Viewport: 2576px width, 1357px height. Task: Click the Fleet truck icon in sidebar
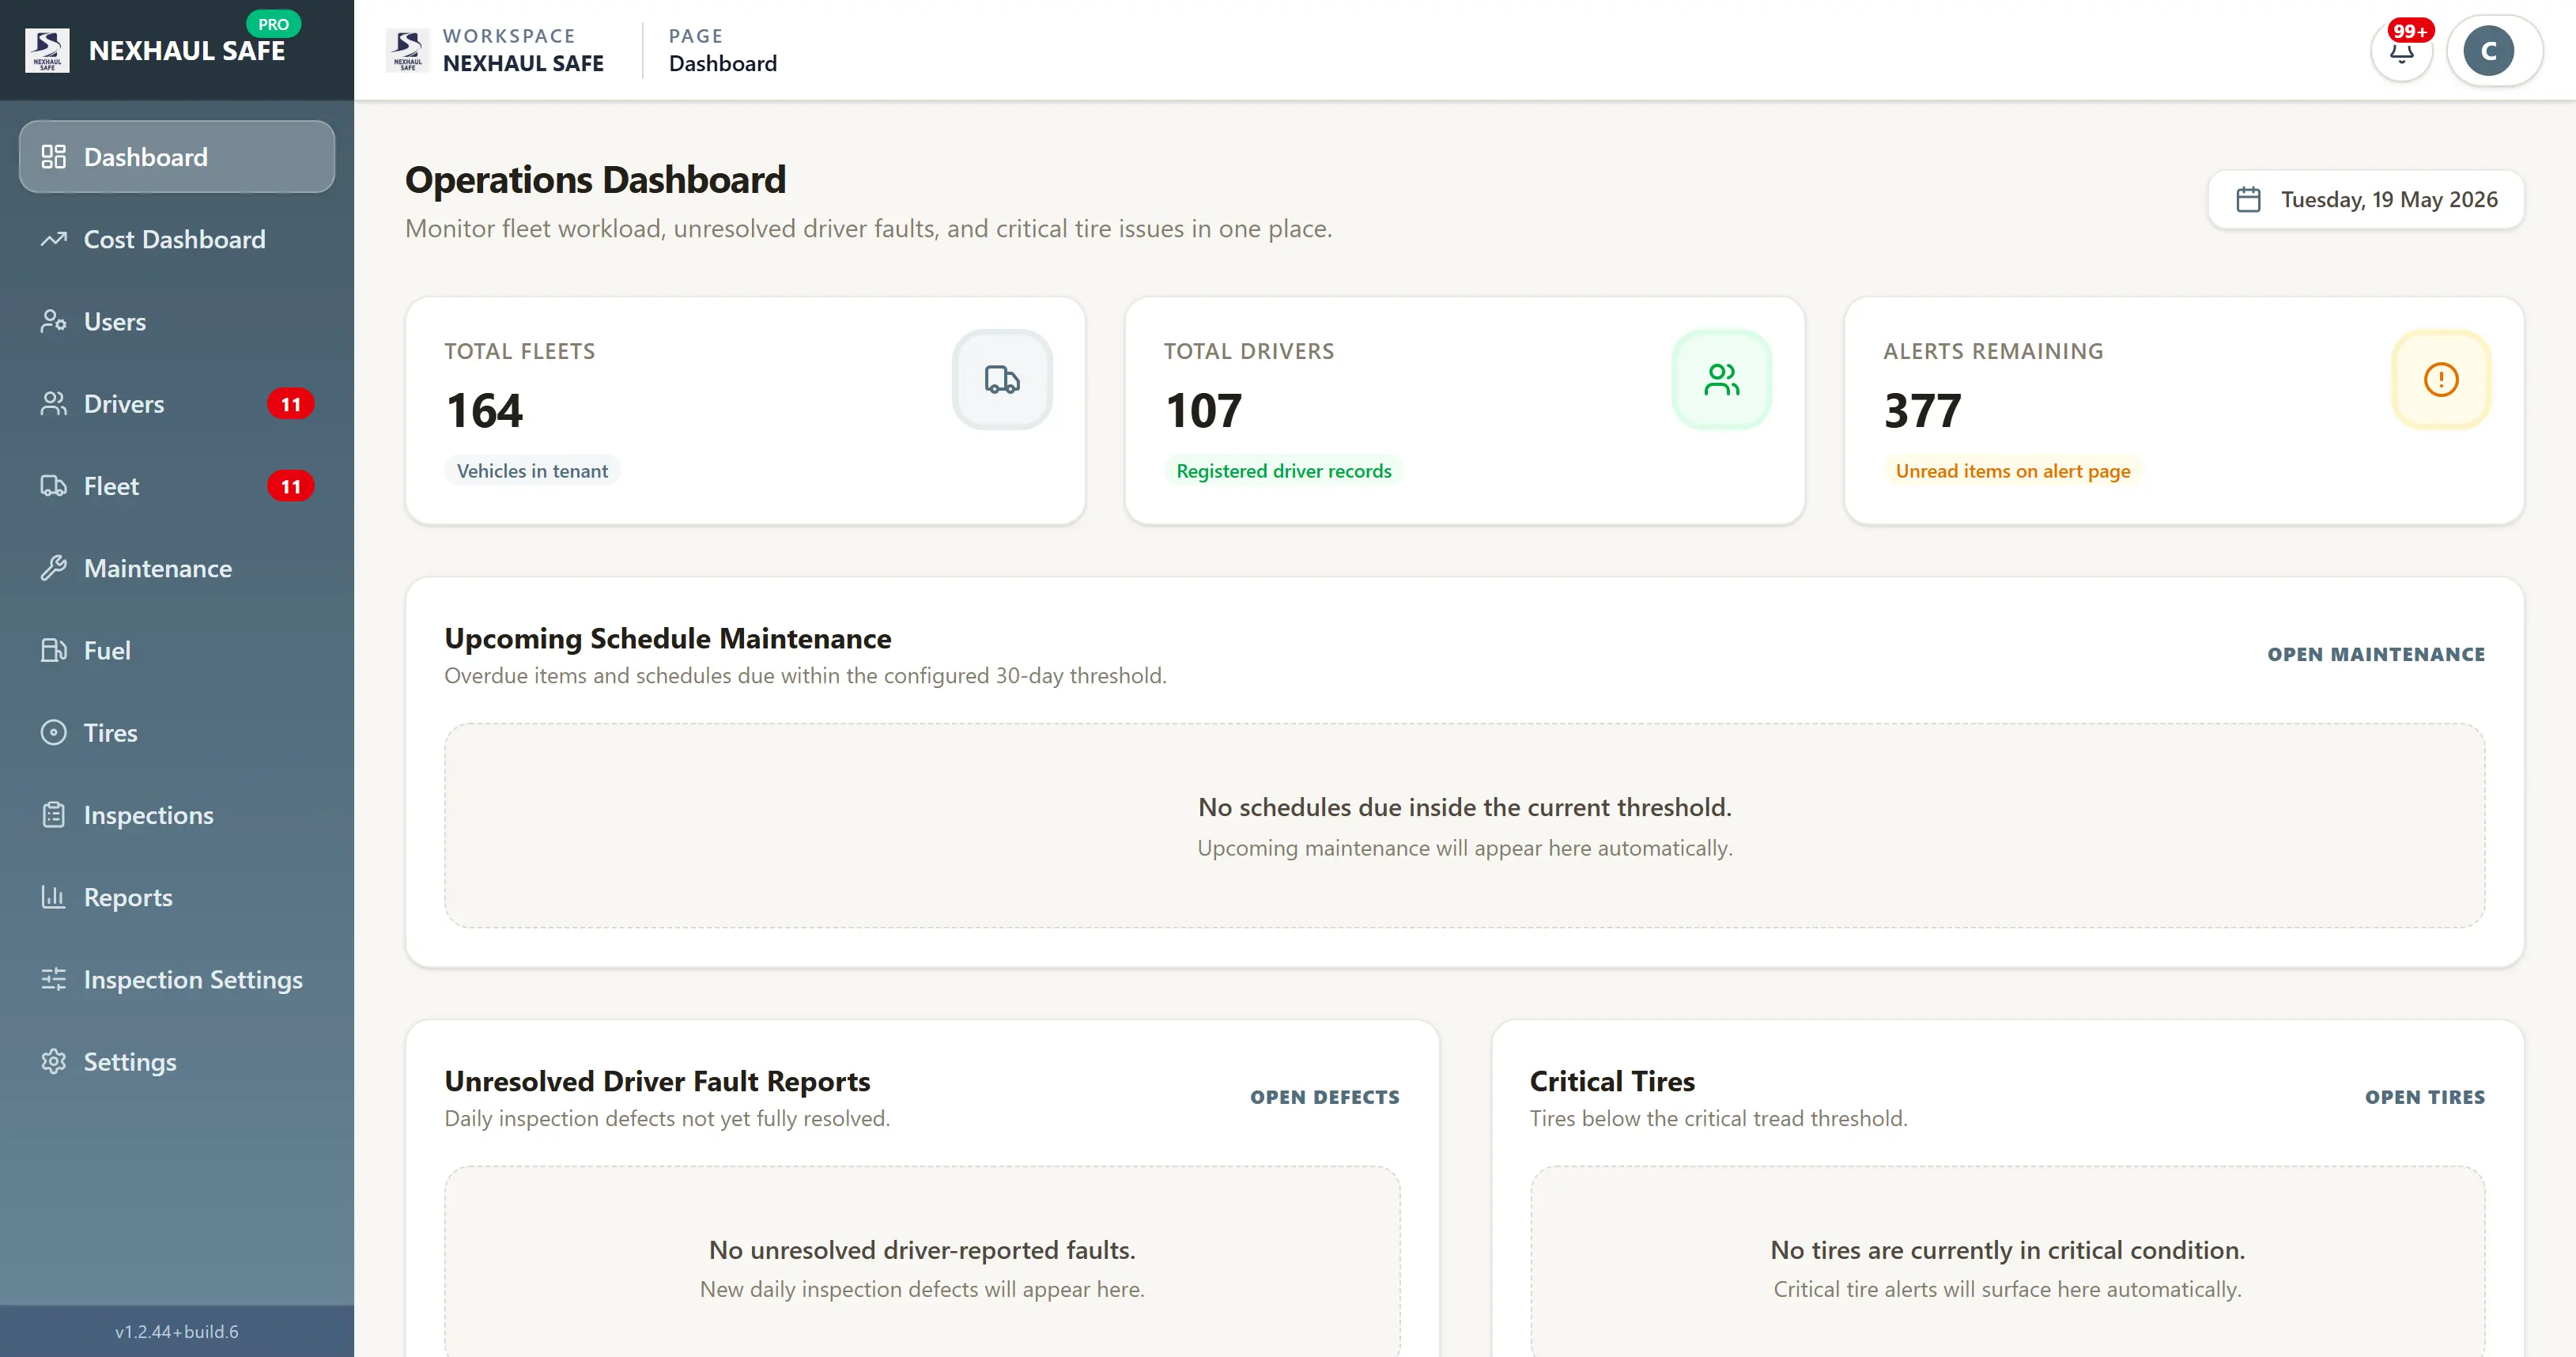click(53, 486)
